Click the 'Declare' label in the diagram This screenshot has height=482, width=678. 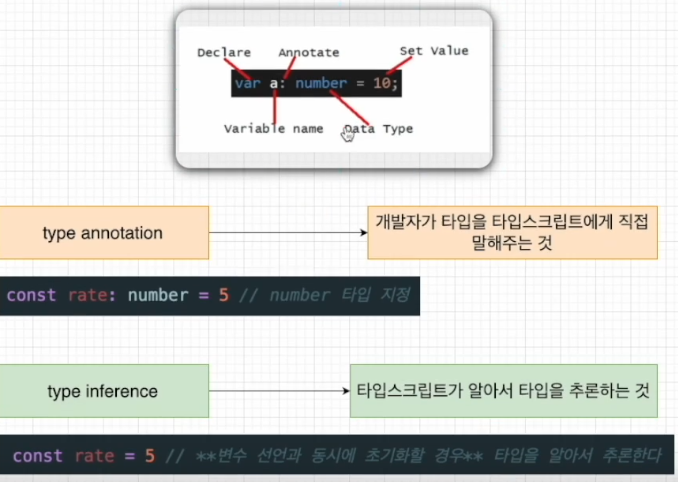point(224,53)
